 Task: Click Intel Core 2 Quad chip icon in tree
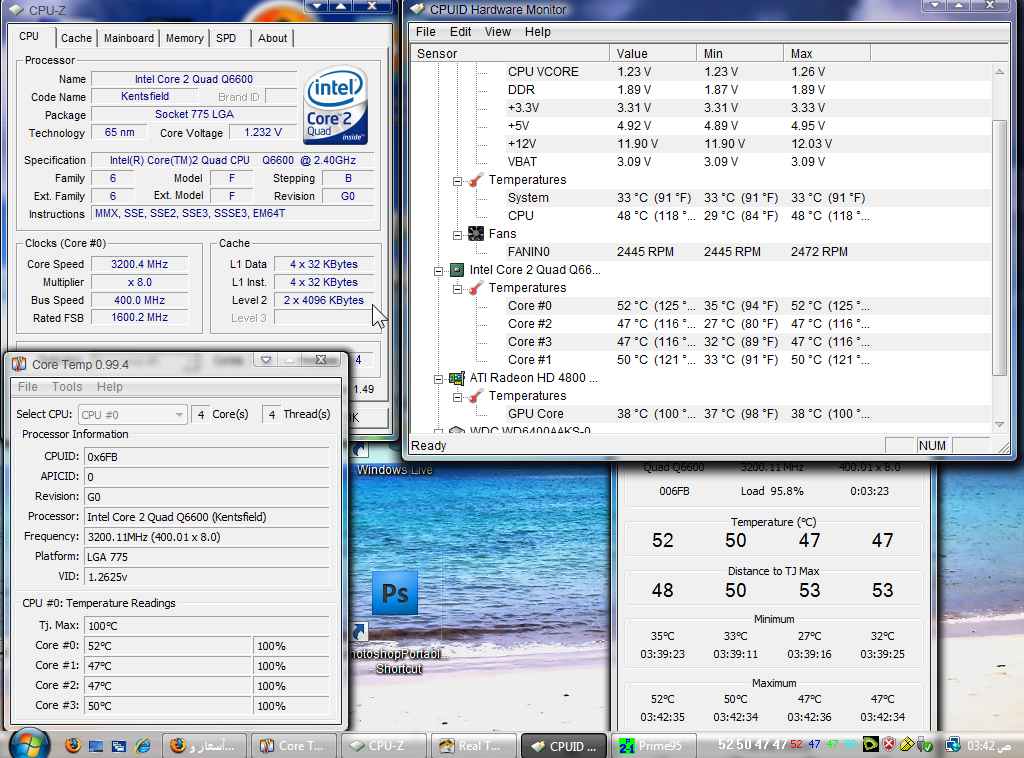[x=456, y=270]
